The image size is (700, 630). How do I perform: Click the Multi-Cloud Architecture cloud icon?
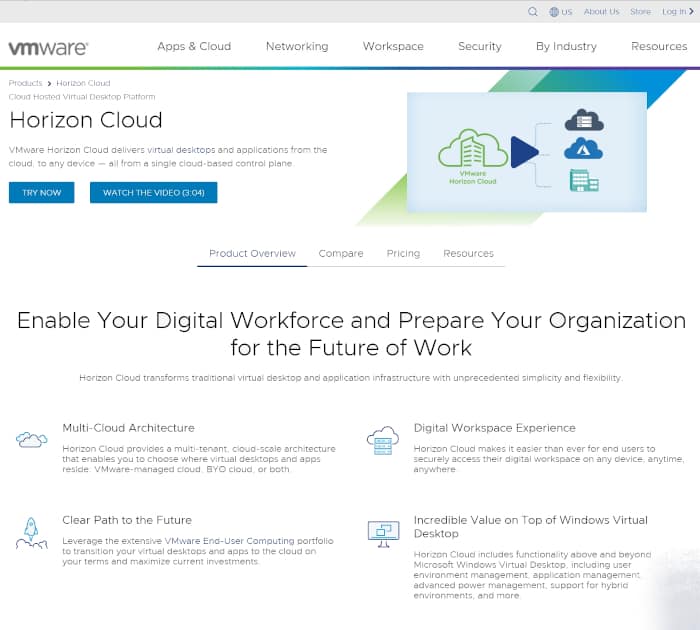31,439
